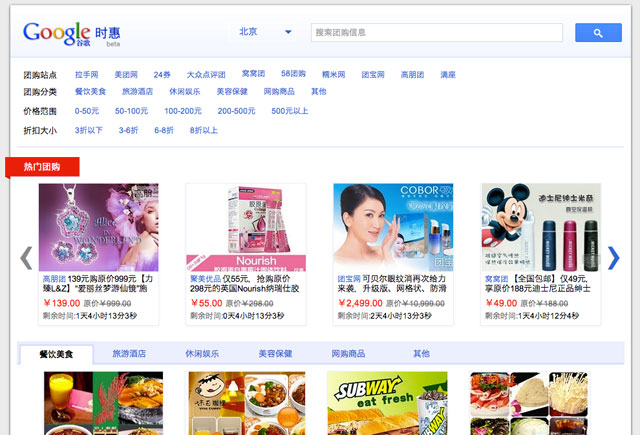The height and width of the screenshot is (435, 640).
Task: Select price range 500元以上
Action: pyautogui.click(x=290, y=111)
